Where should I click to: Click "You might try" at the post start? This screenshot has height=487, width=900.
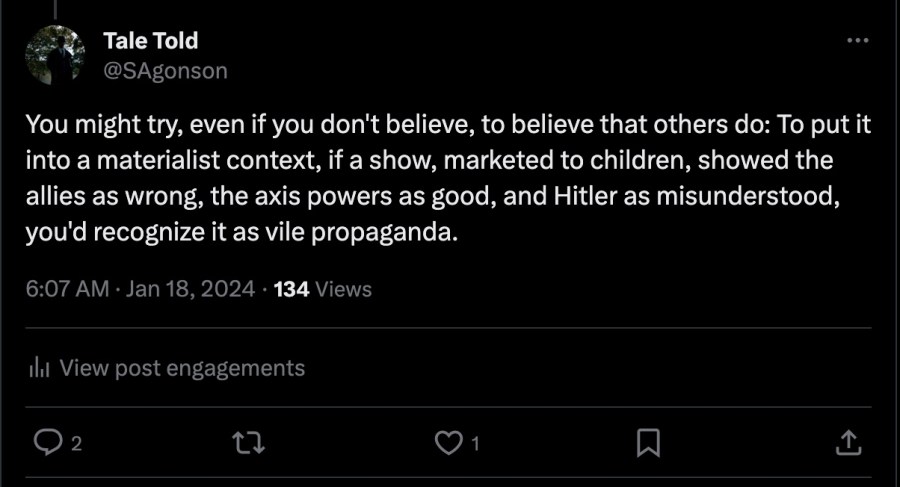pos(89,125)
